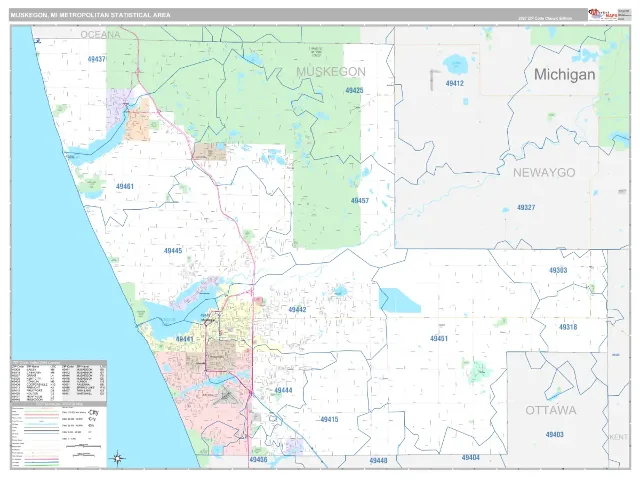Select ZIP code label 49448
The height and width of the screenshot is (480, 640).
click(x=378, y=461)
